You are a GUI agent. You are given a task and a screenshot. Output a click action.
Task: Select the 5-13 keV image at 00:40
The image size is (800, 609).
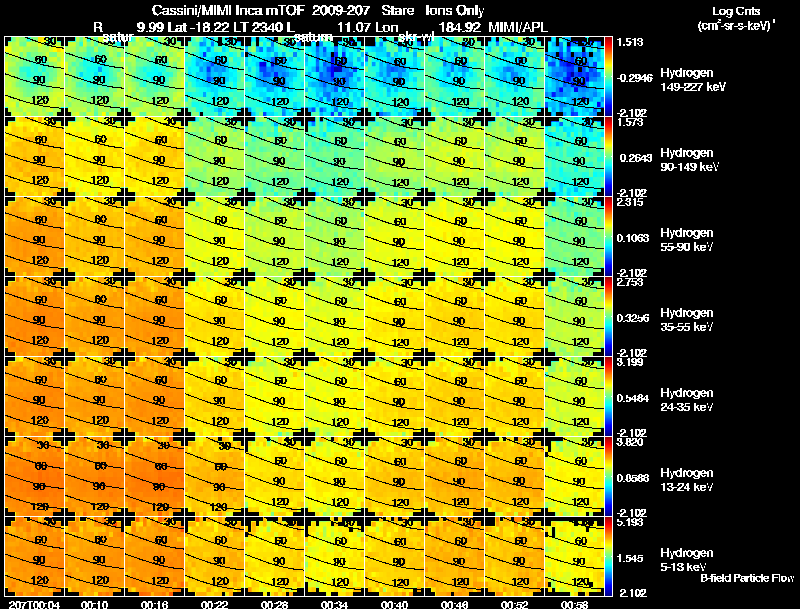[x=394, y=556]
